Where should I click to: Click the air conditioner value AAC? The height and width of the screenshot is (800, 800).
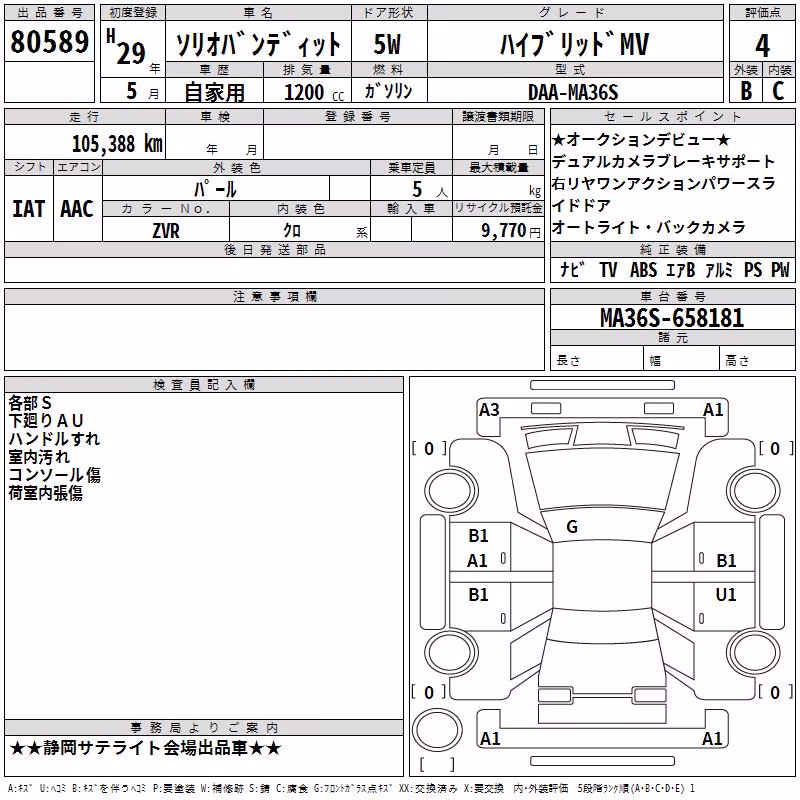click(x=77, y=209)
